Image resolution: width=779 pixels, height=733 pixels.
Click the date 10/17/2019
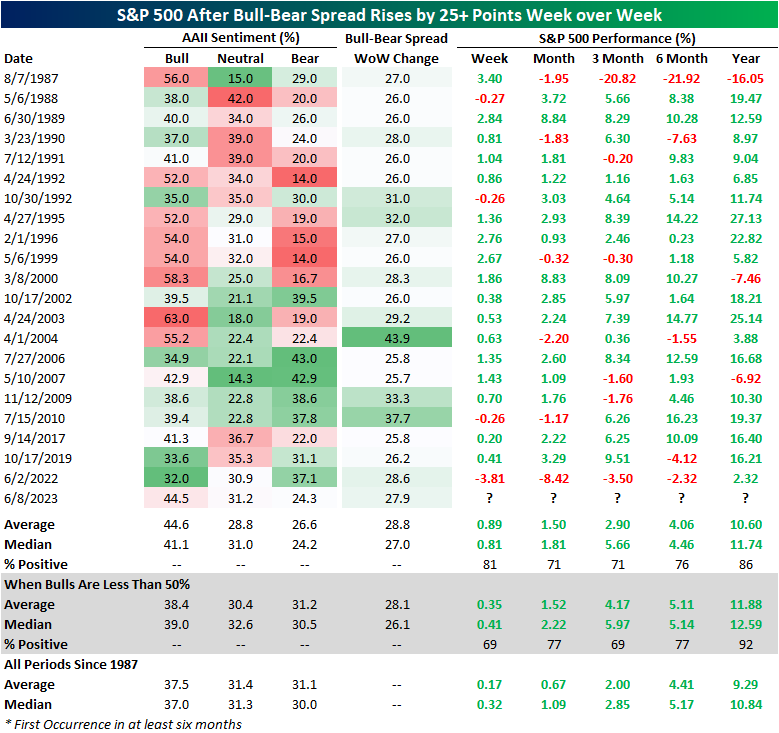pyautogui.click(x=38, y=458)
